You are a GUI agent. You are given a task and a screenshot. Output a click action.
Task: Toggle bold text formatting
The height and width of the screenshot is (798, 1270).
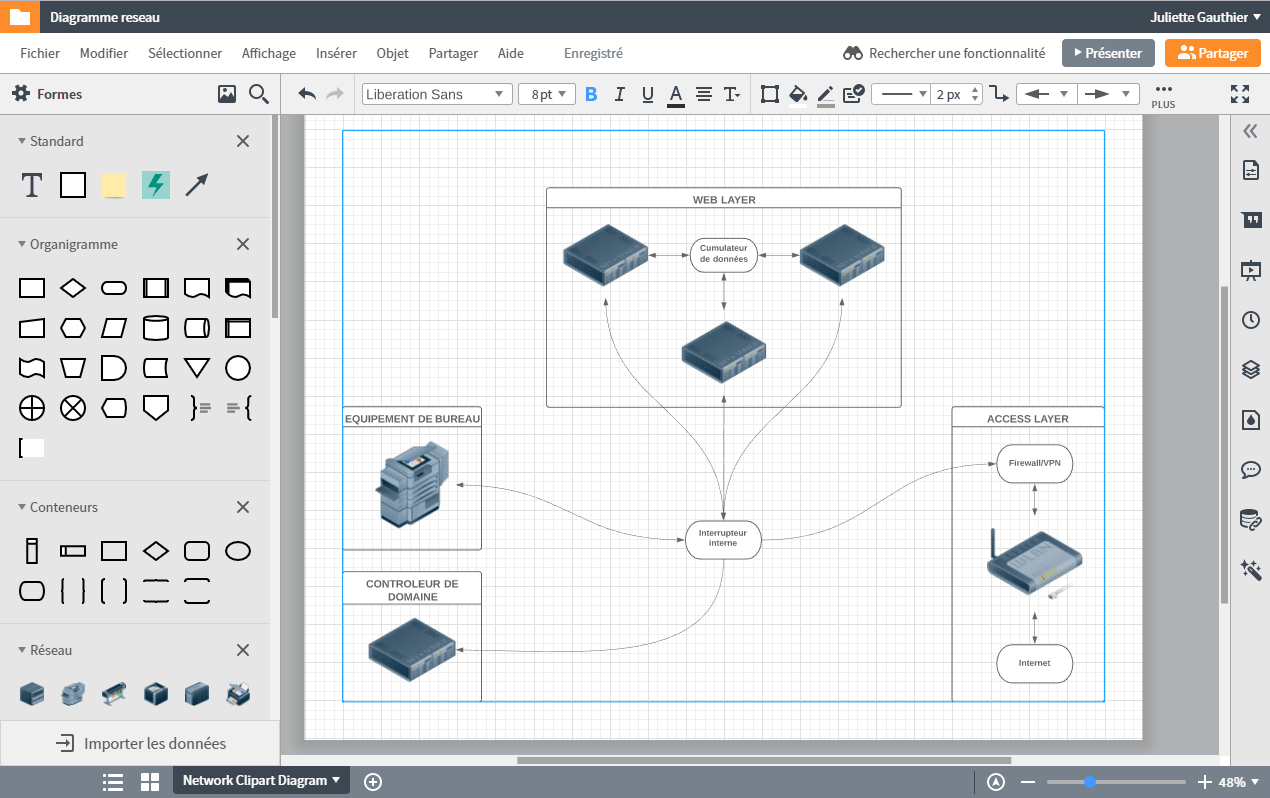point(591,94)
